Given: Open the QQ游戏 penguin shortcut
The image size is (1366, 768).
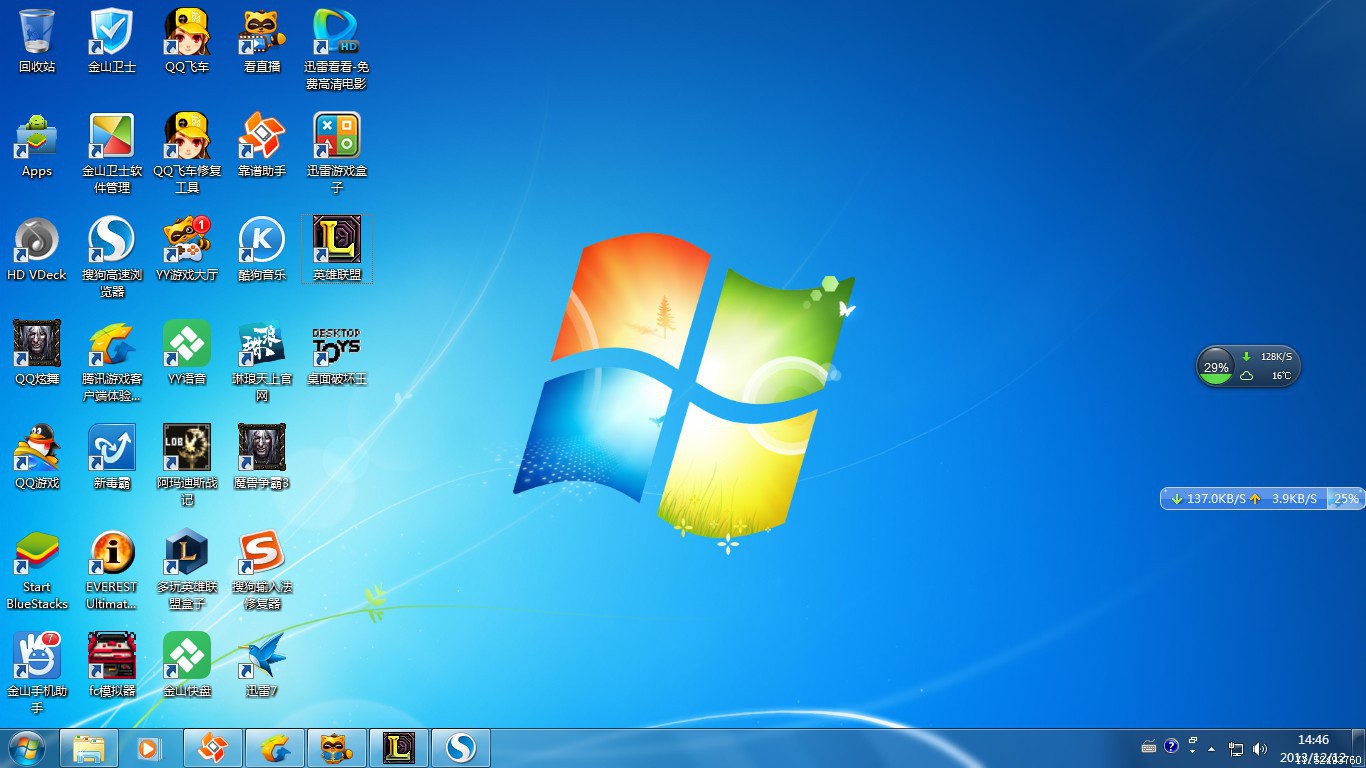Looking at the screenshot, I should (37, 457).
